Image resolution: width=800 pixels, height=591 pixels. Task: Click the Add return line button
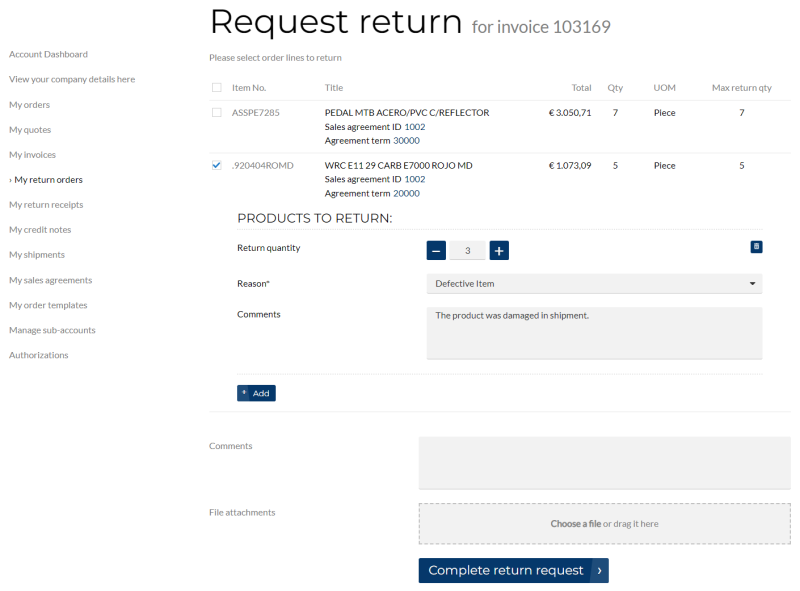[256, 393]
